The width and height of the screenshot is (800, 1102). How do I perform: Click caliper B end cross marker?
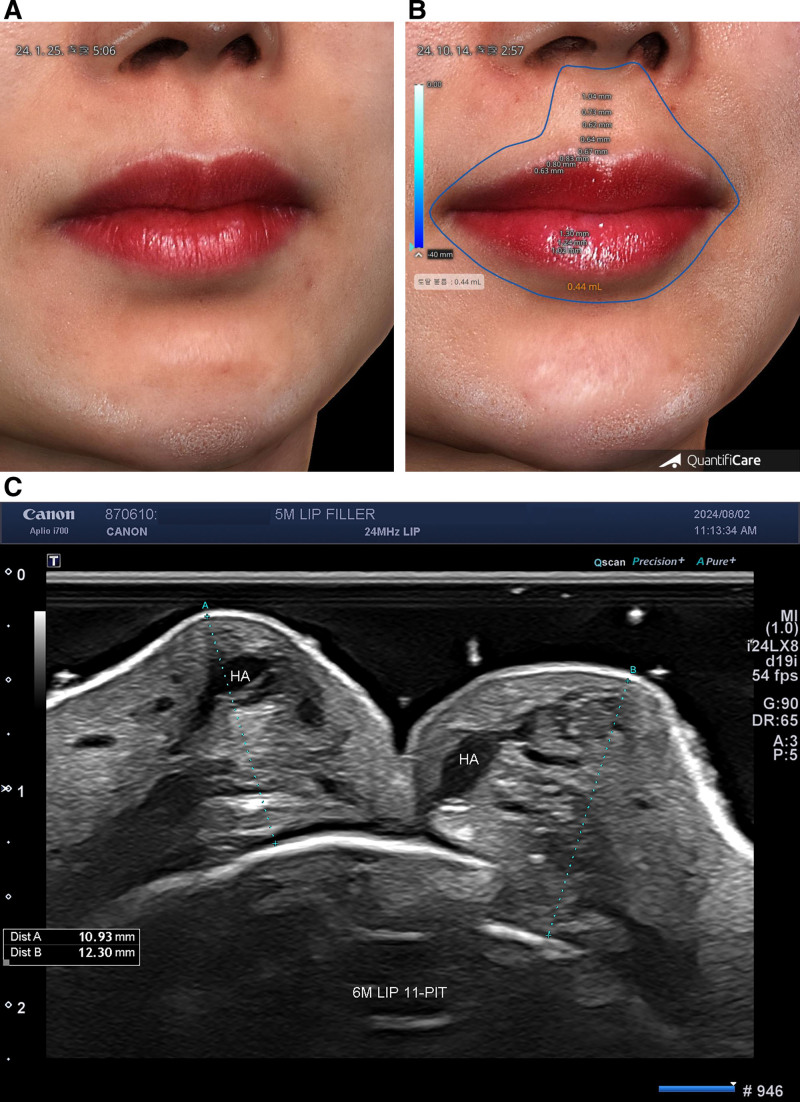click(x=548, y=935)
